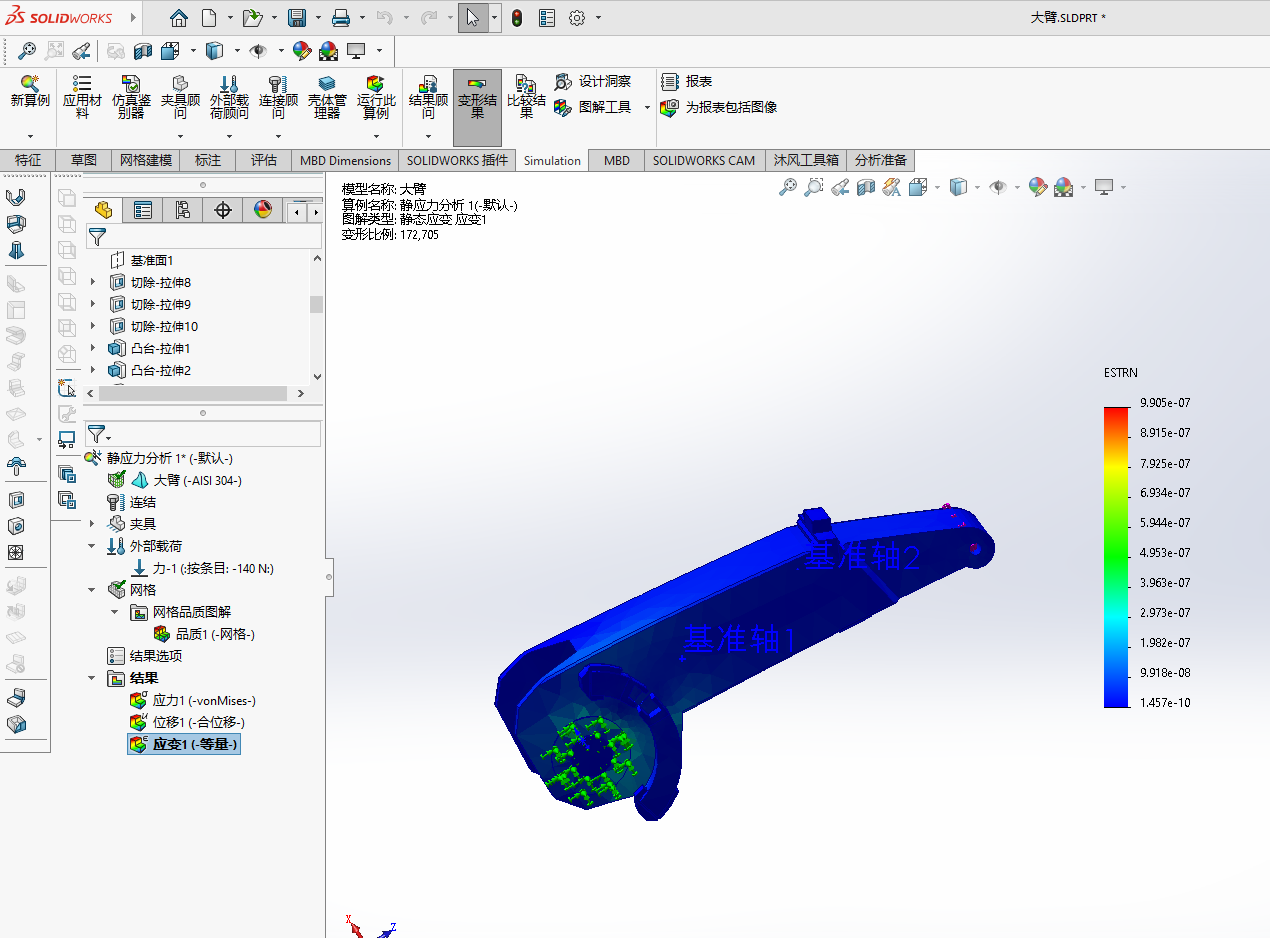Image resolution: width=1270 pixels, height=938 pixels.
Task: Open a file using the Open folder icon
Action: pos(252,18)
